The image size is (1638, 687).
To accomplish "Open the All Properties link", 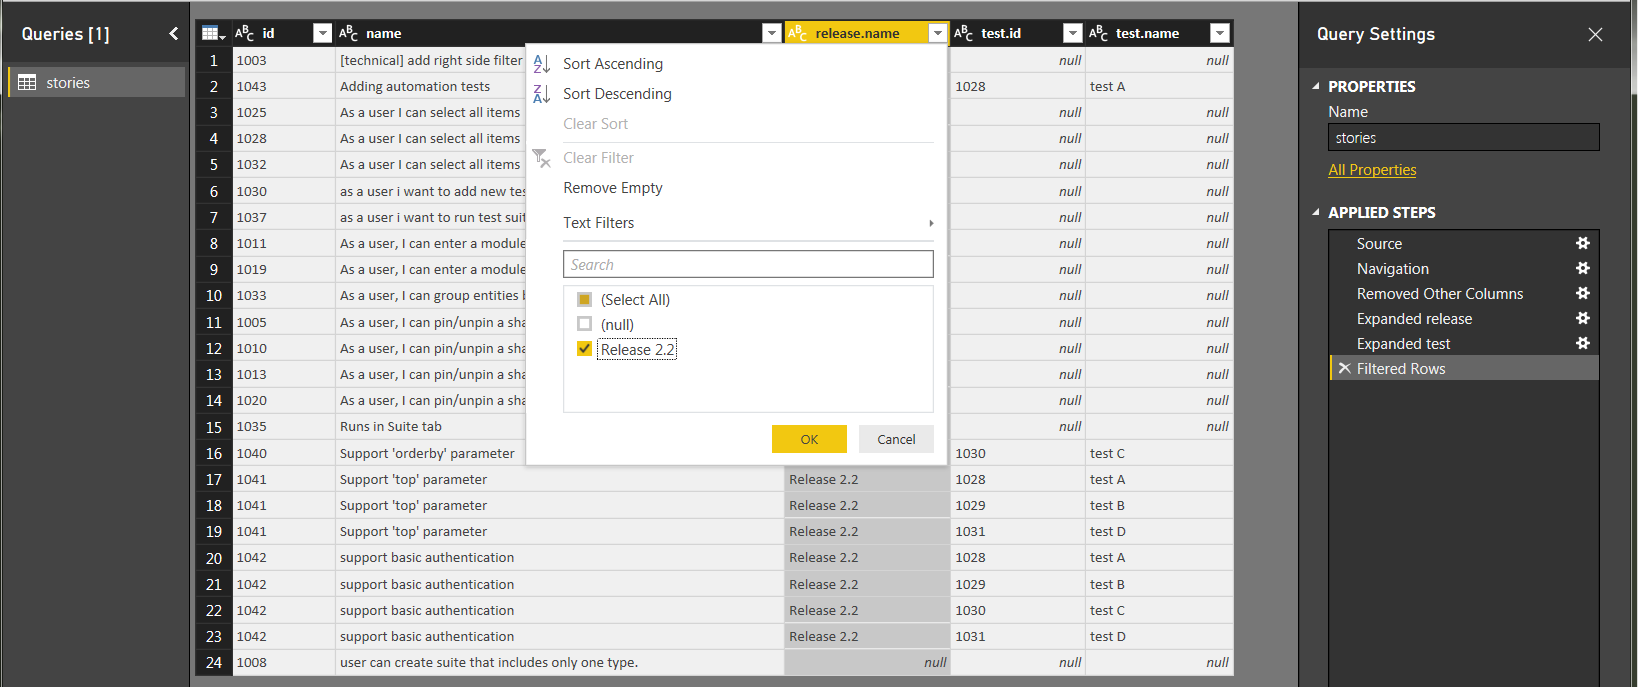I will tap(1372, 170).
